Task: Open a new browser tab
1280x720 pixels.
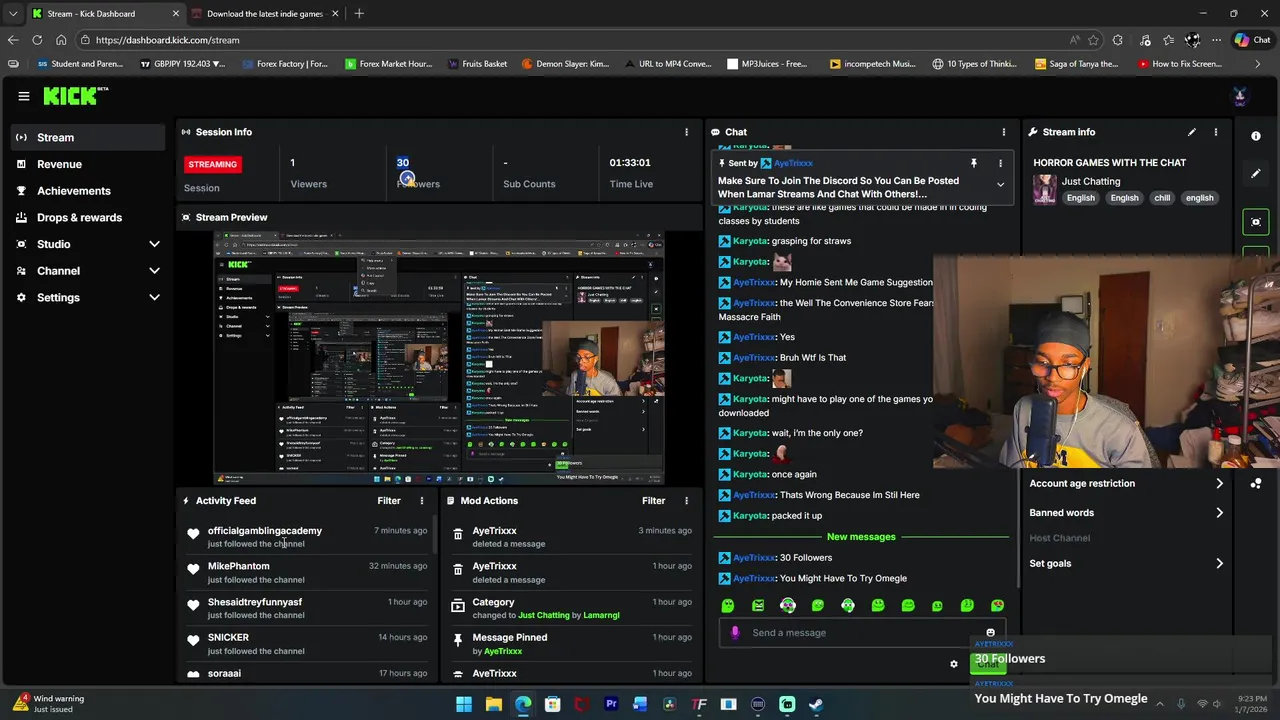Action: pos(359,14)
